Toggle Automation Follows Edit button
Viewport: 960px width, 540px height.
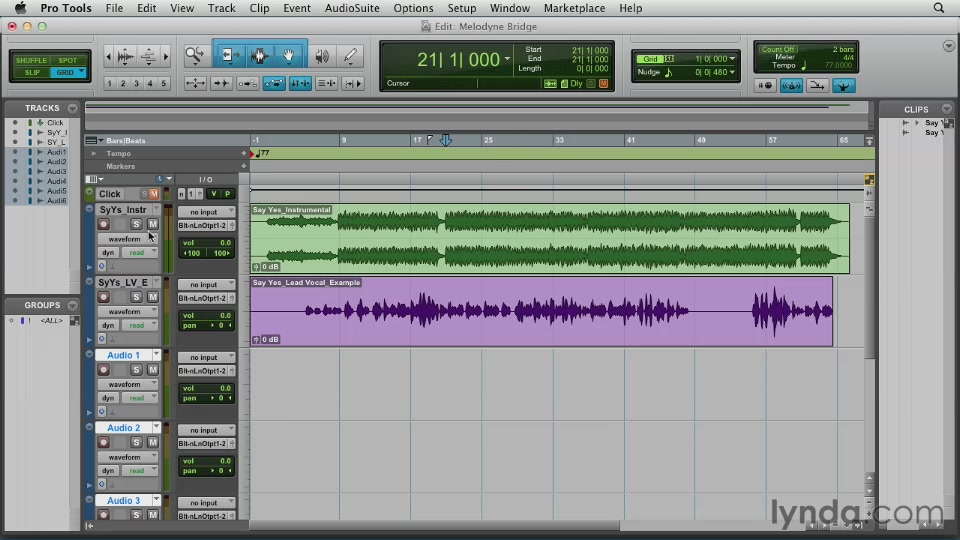pyautogui.click(x=274, y=83)
